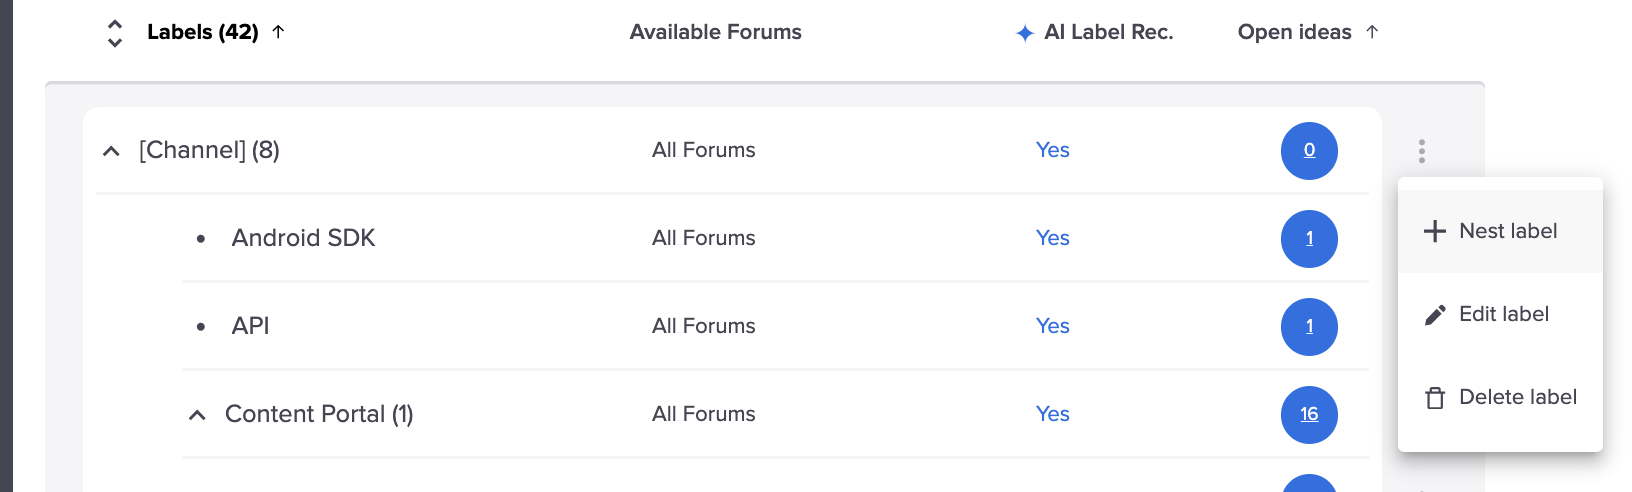
Task: Choose Edit label from the menu
Action: 1503,314
